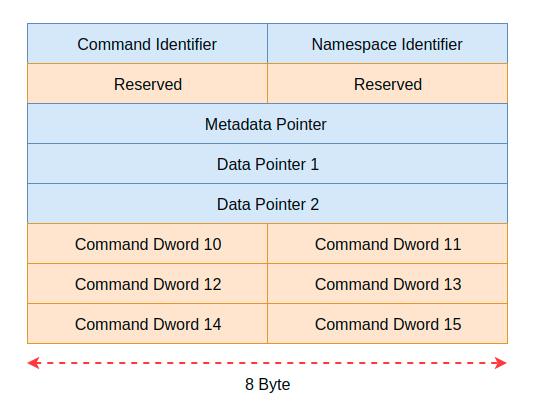Click the left red arrowhead

[34, 363]
